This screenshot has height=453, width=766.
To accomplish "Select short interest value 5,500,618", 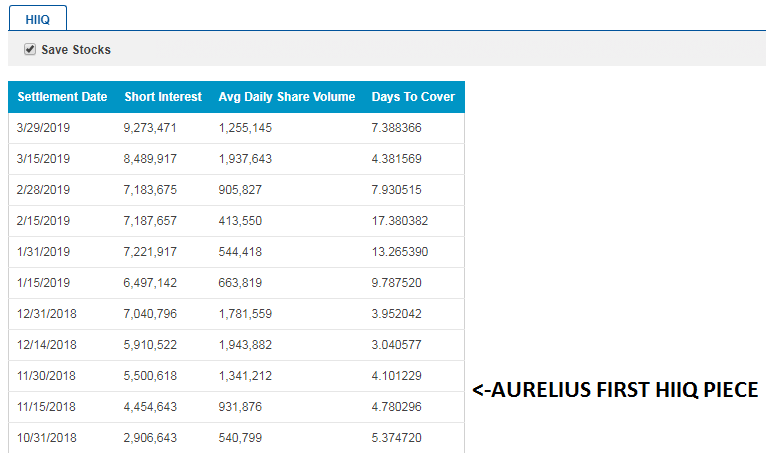I will 150,376.
